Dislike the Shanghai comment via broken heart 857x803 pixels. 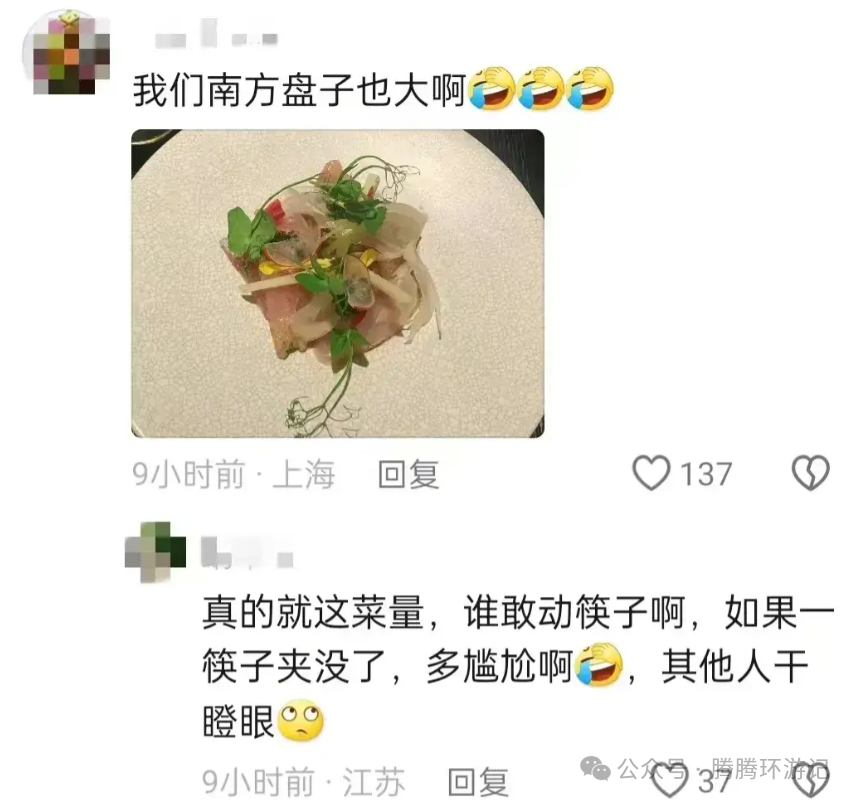811,473
